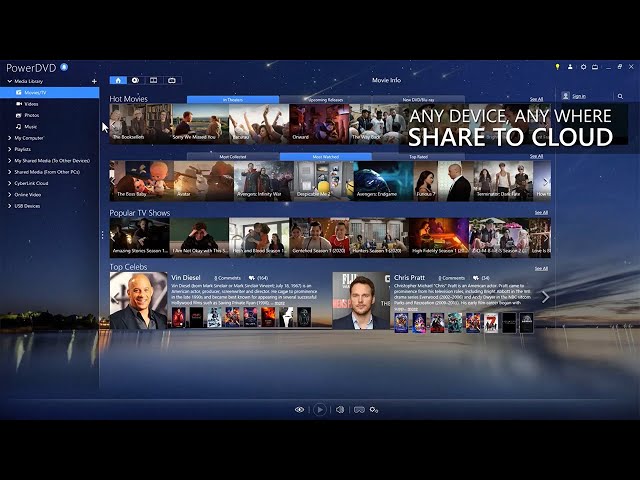Expand Online Video
This screenshot has width=640, height=480.
pos(9,195)
